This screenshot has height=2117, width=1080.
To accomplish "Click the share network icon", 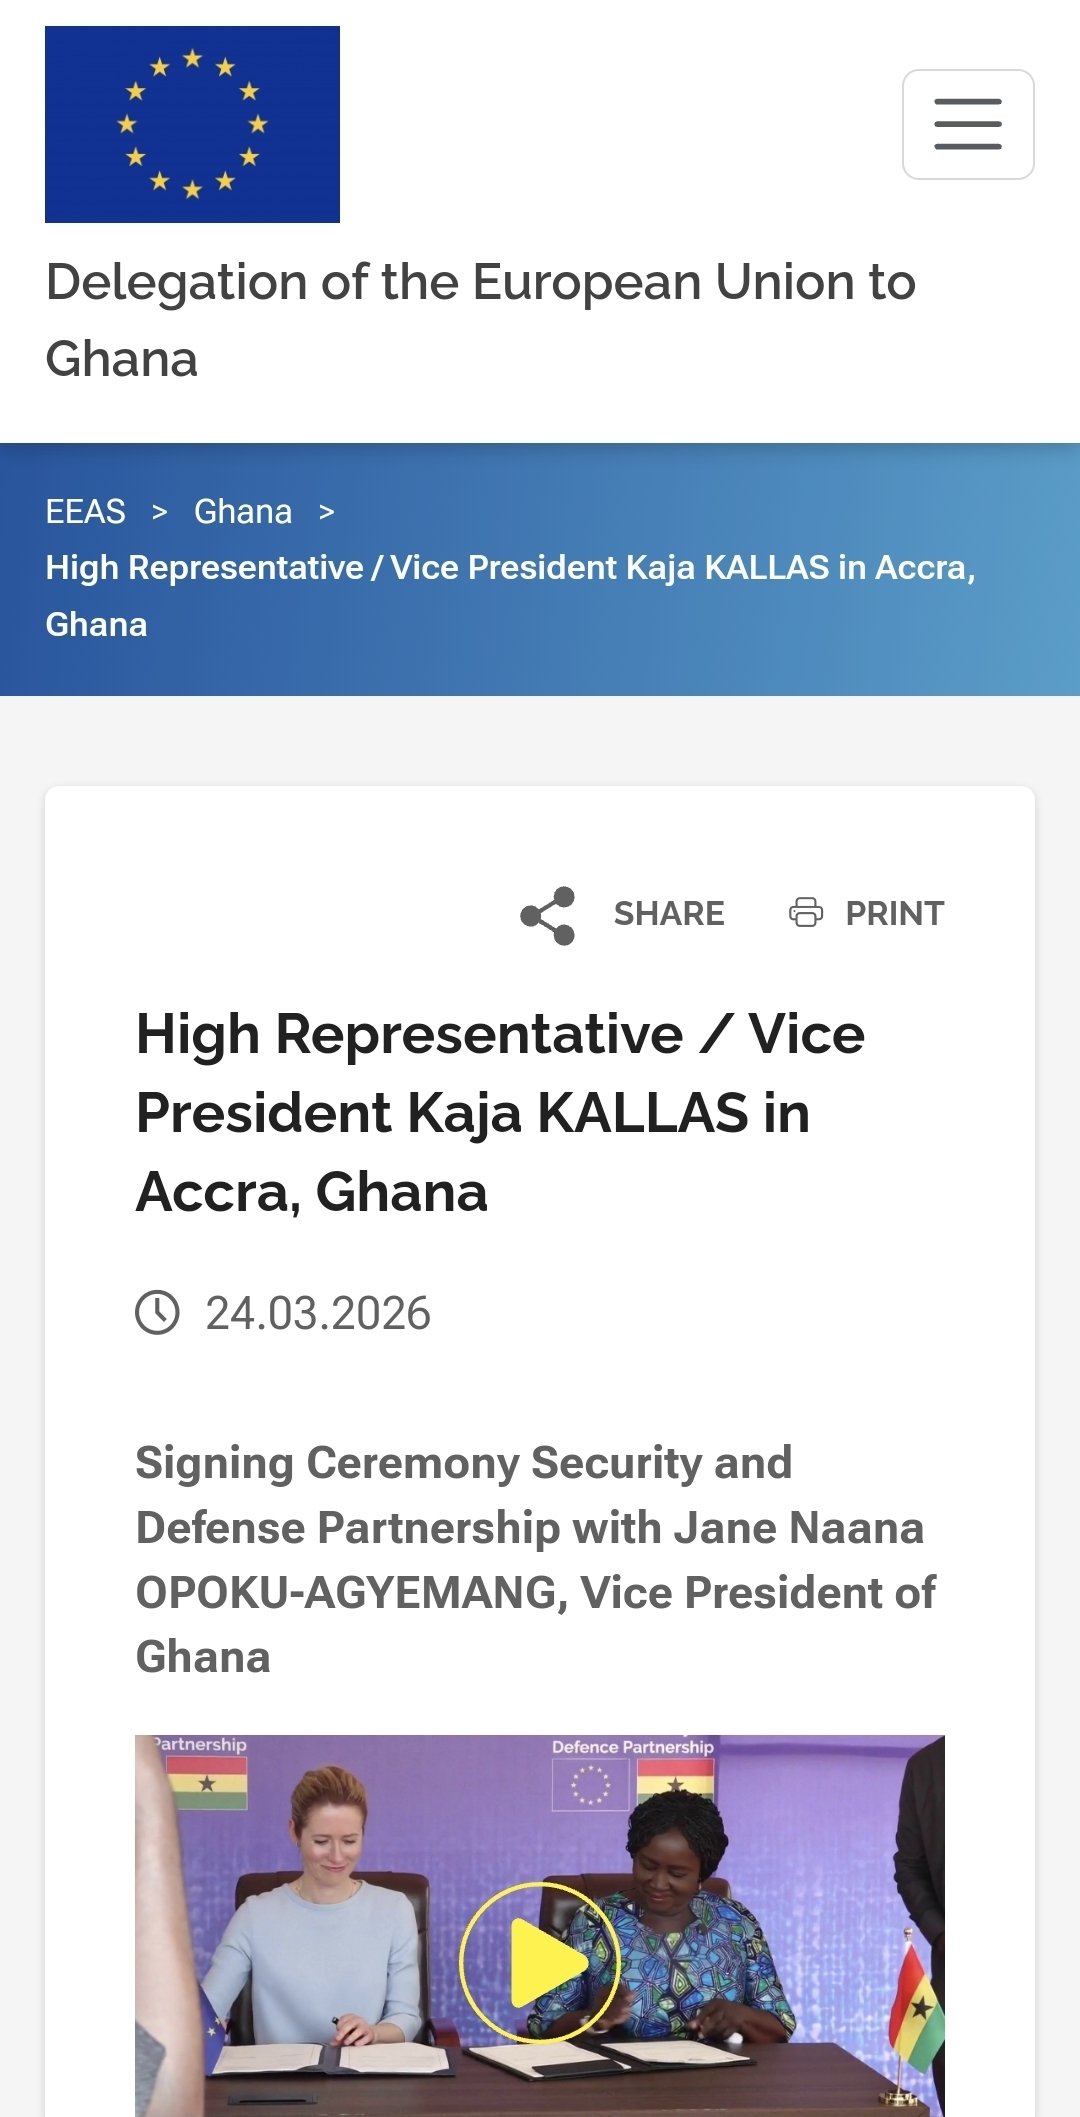I will [548, 915].
